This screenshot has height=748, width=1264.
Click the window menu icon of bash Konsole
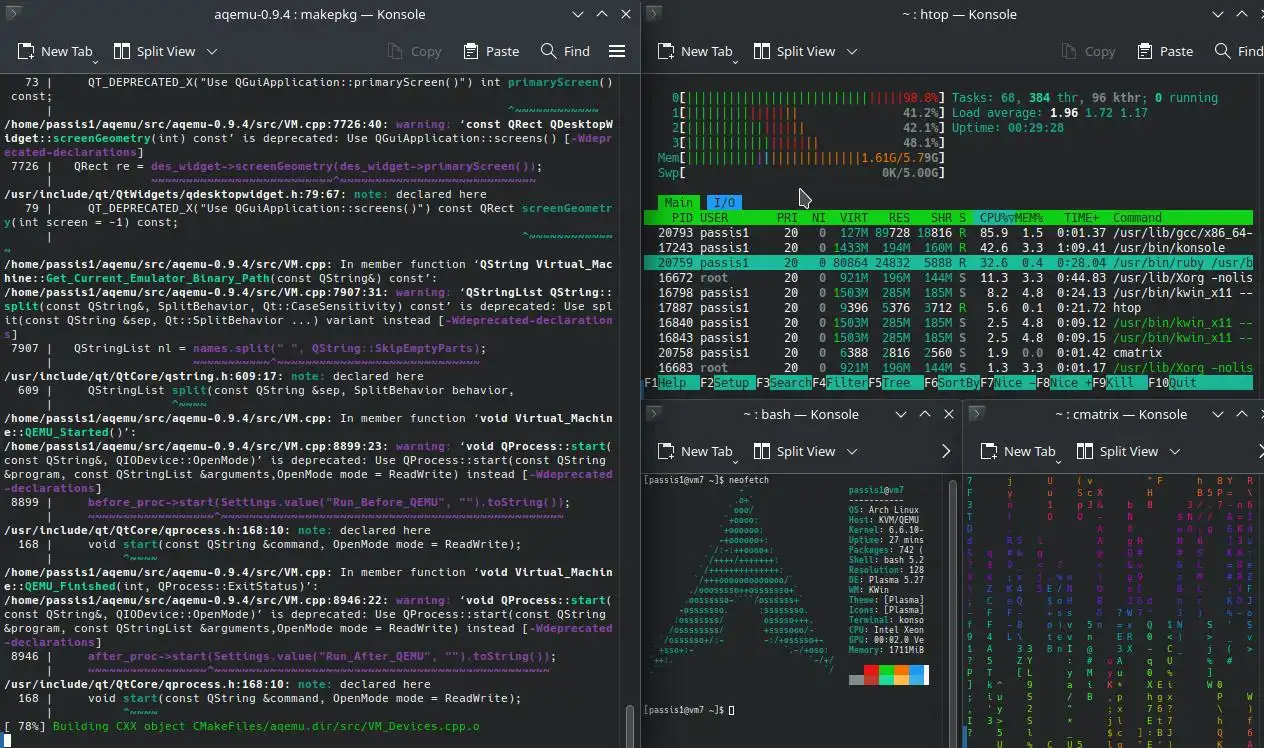tap(653, 414)
